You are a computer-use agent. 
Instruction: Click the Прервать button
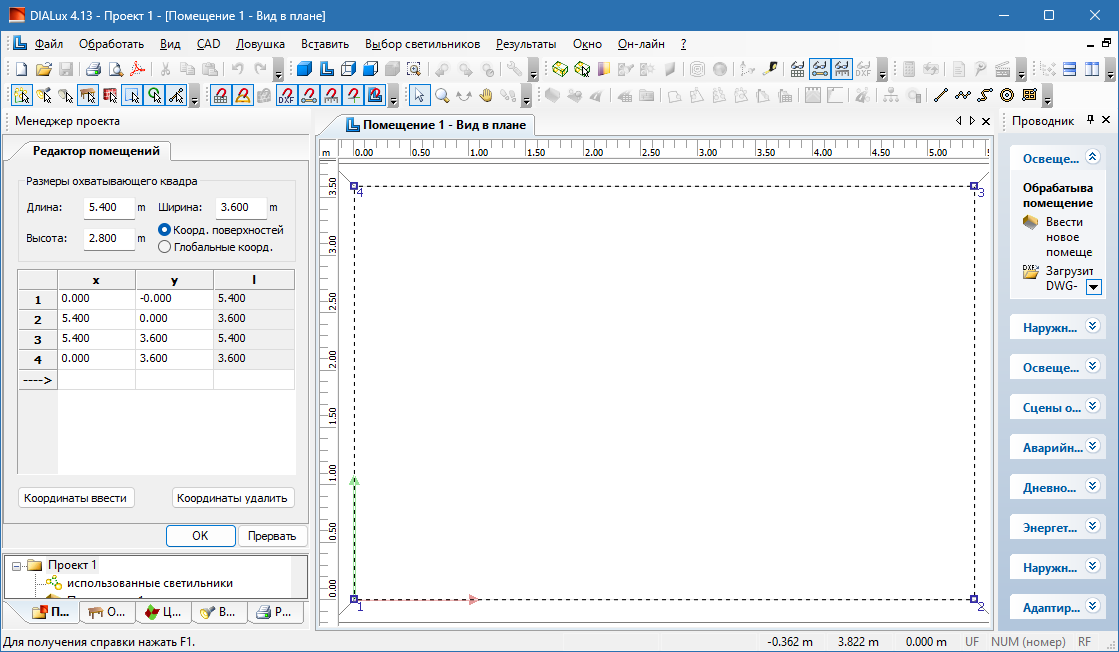coord(272,536)
